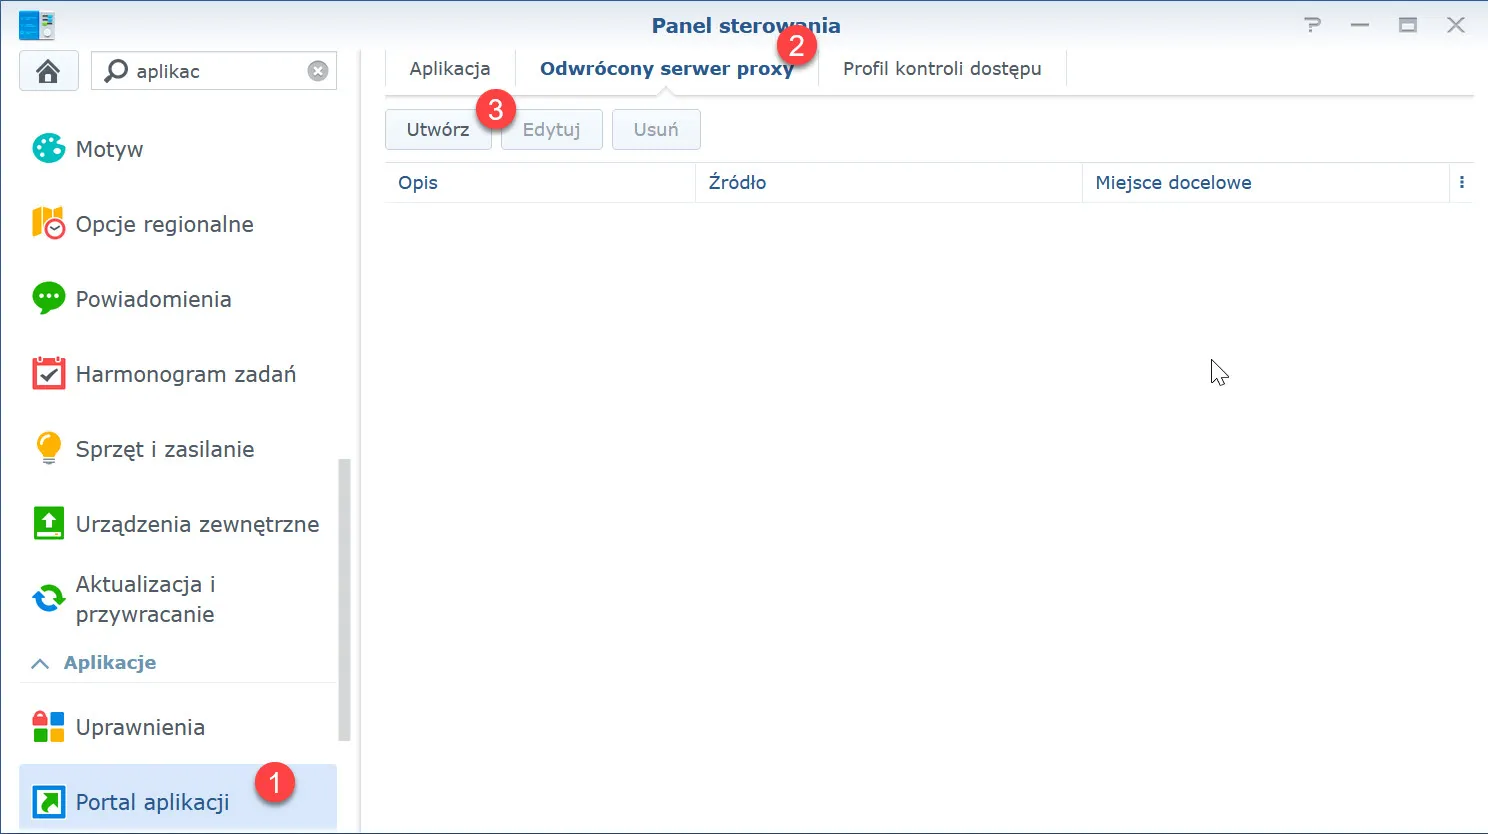Clear the search field with the X icon
1488x834 pixels.
(318, 71)
